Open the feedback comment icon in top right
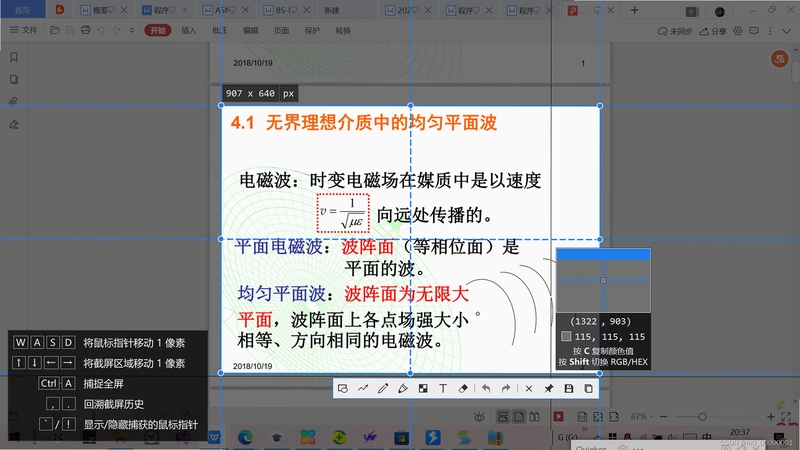Screen dimensions: 800x450 pos(754,31)
